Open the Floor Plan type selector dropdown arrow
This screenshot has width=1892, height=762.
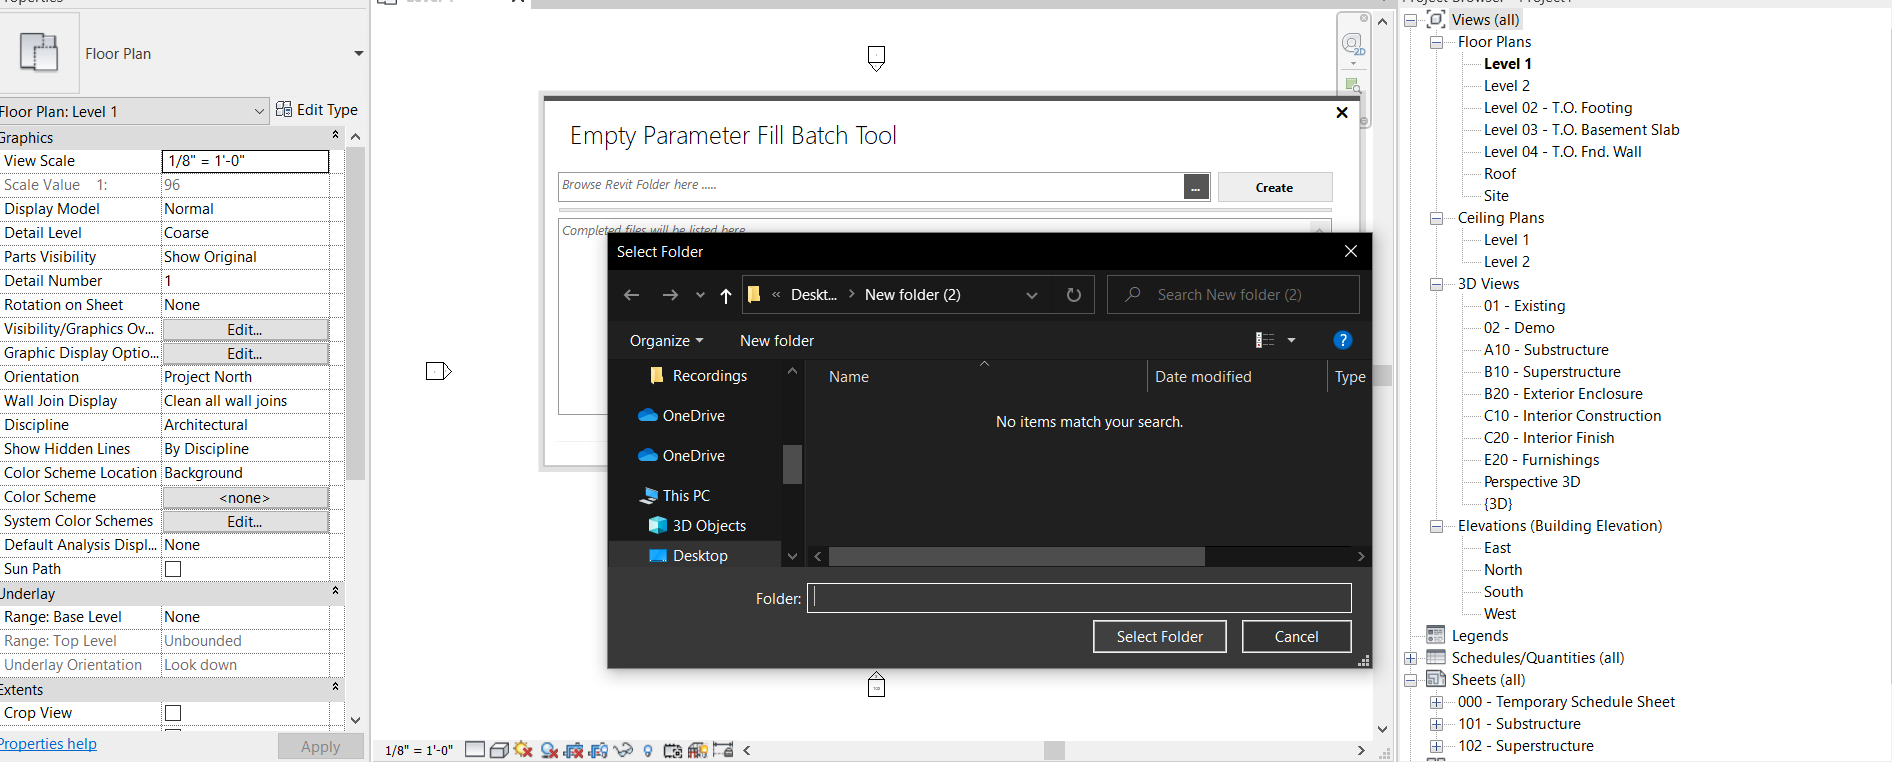click(358, 53)
